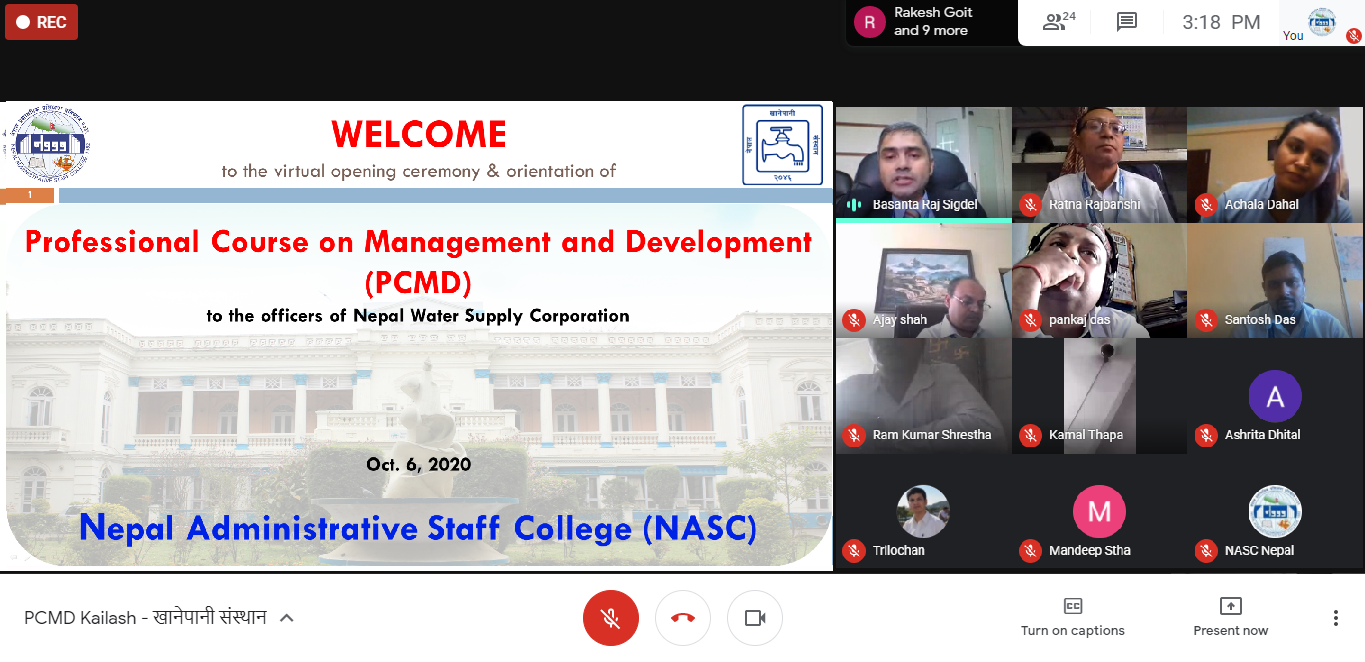Click Mandeep Stha's pink M avatar
Image resolution: width=1365 pixels, height=662 pixels.
1099,512
